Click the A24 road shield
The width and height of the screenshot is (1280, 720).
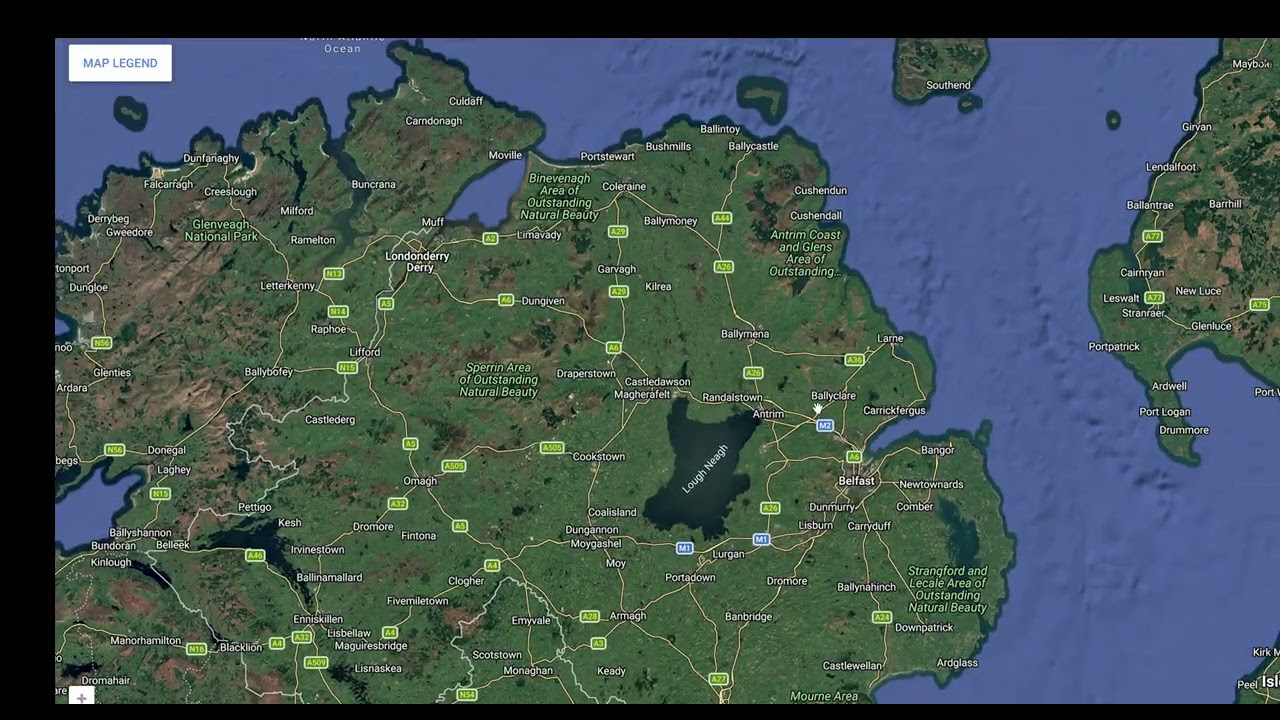pyautogui.click(x=882, y=618)
